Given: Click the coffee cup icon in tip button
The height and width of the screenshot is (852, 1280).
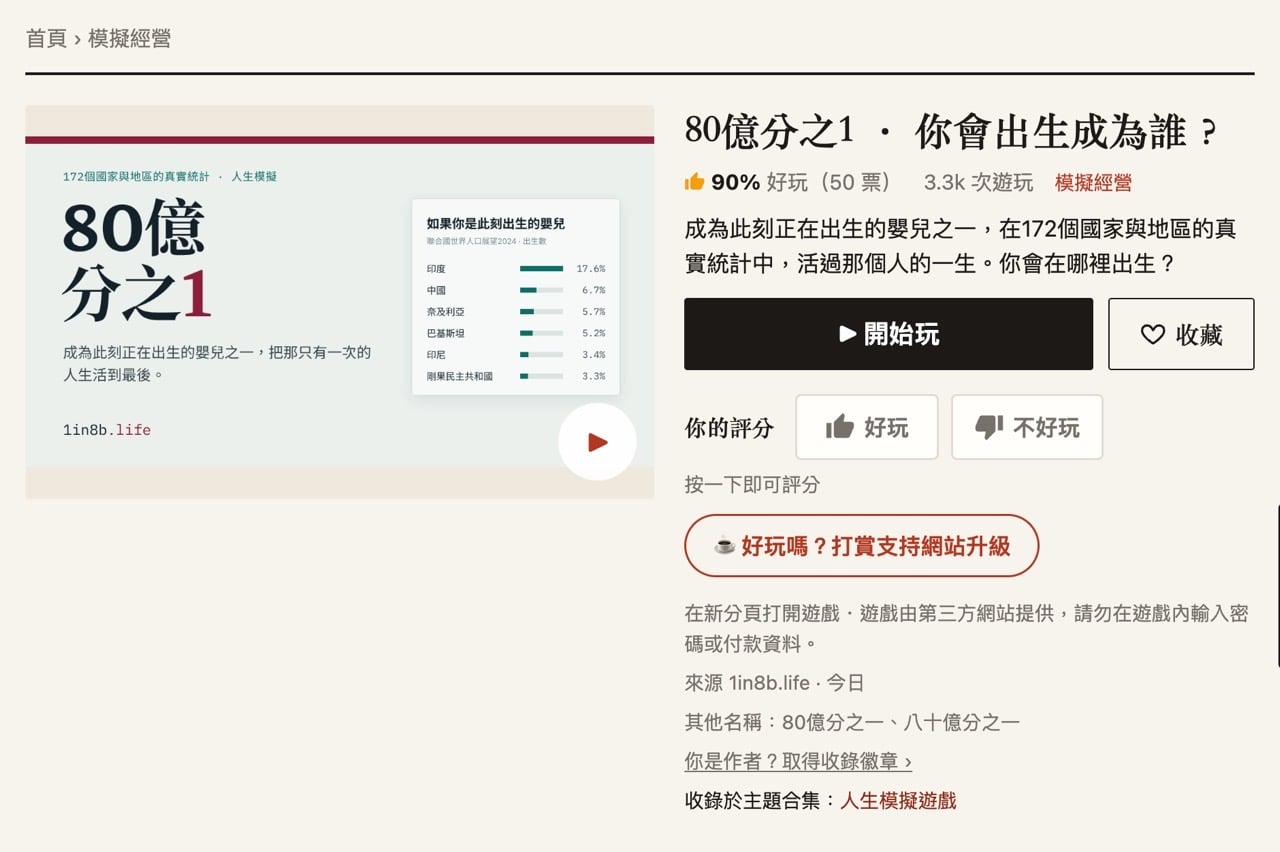Looking at the screenshot, I should (x=725, y=546).
